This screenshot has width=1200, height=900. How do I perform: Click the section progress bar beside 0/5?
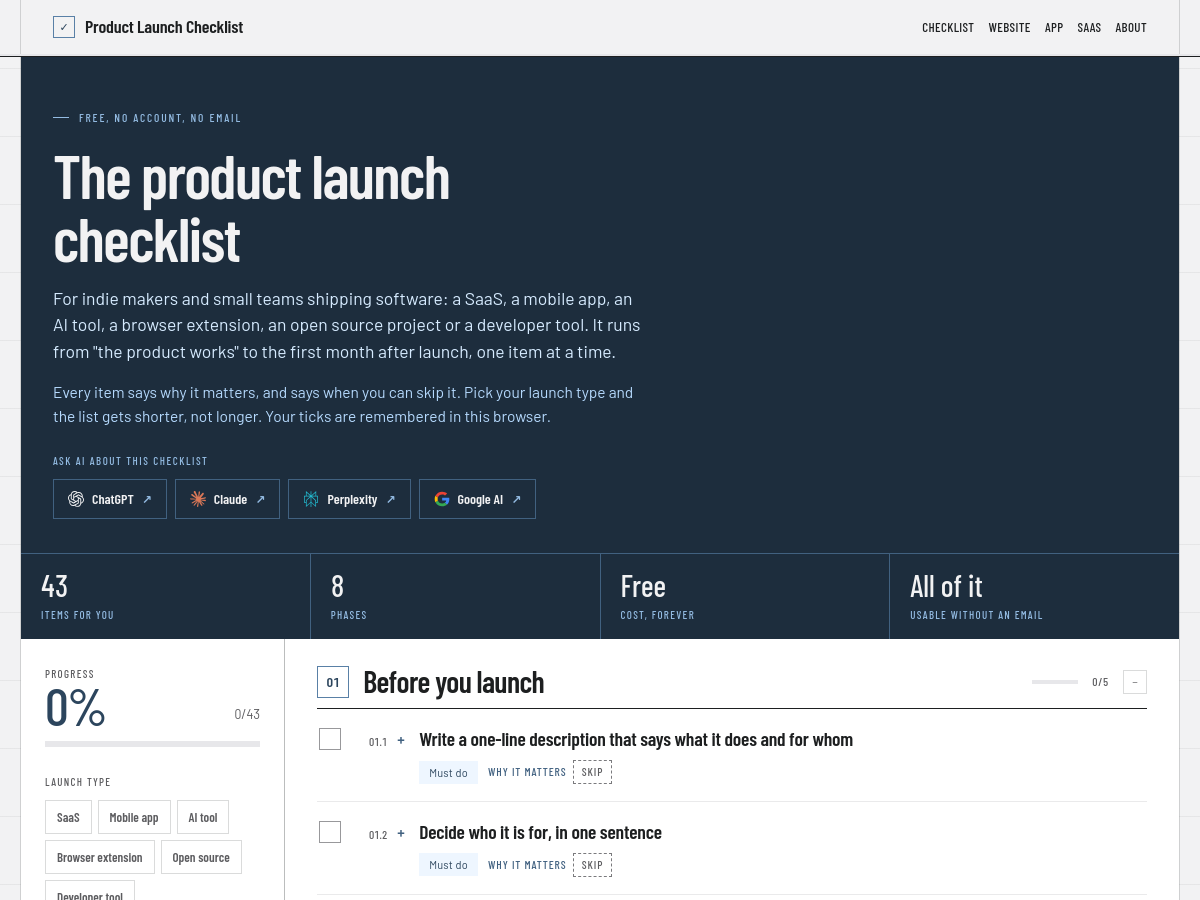[x=1055, y=682]
